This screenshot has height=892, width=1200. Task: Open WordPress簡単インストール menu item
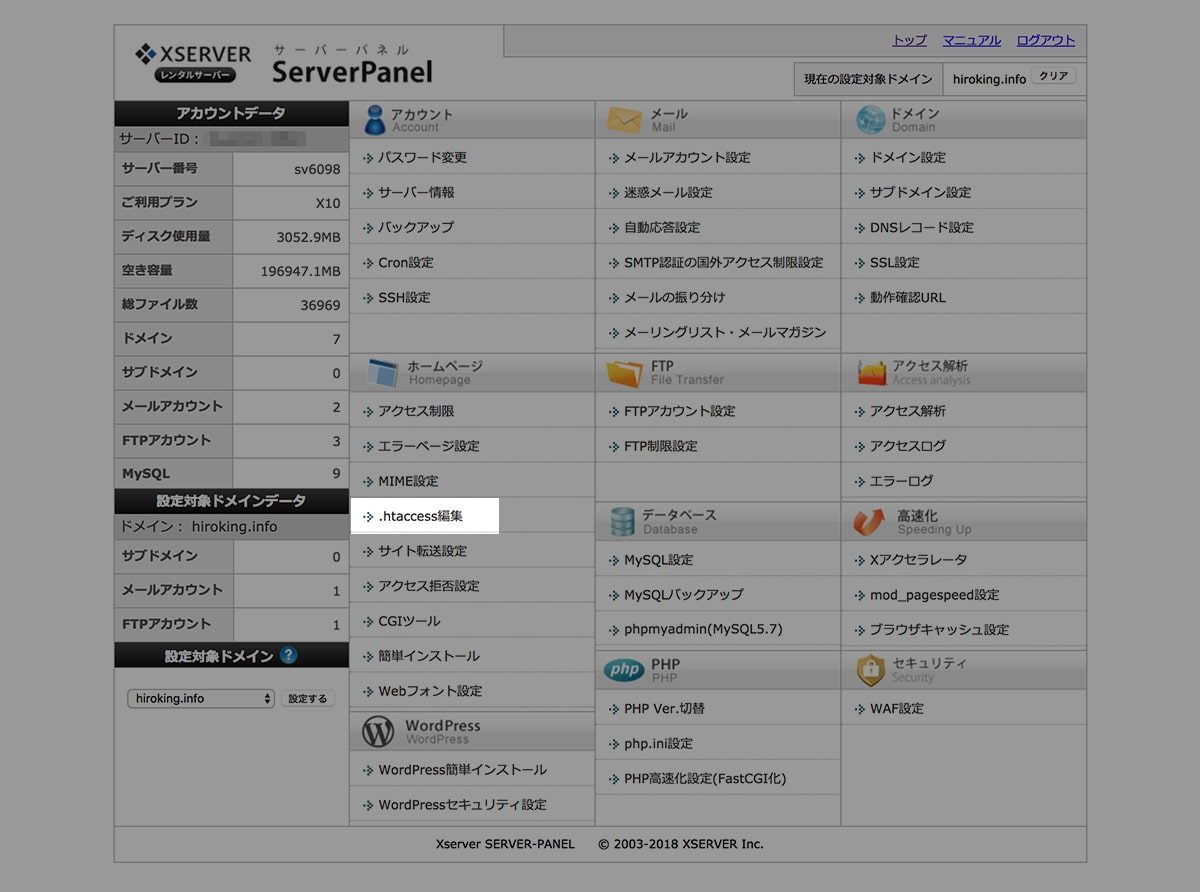click(462, 770)
